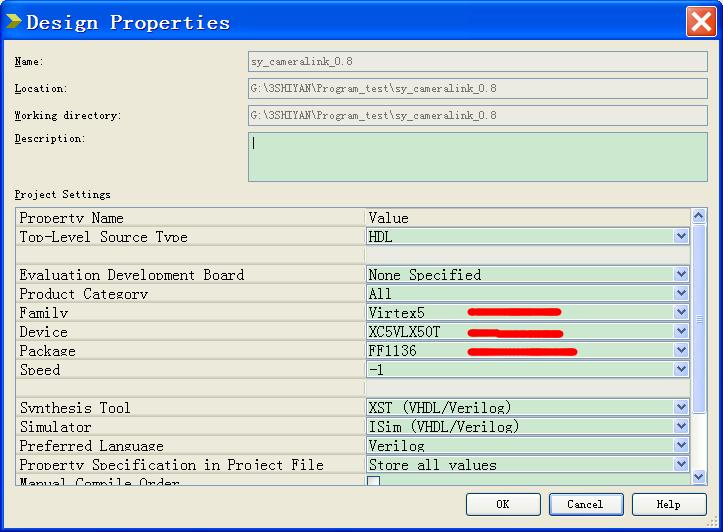Select the Top-Level Source Type row label

click(x=103, y=237)
